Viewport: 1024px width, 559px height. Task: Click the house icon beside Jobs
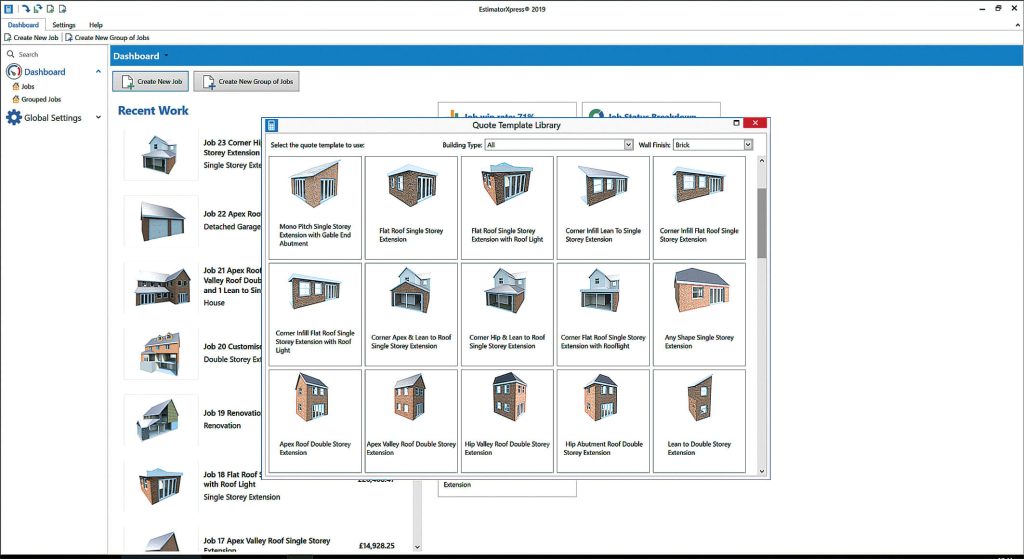click(16, 86)
